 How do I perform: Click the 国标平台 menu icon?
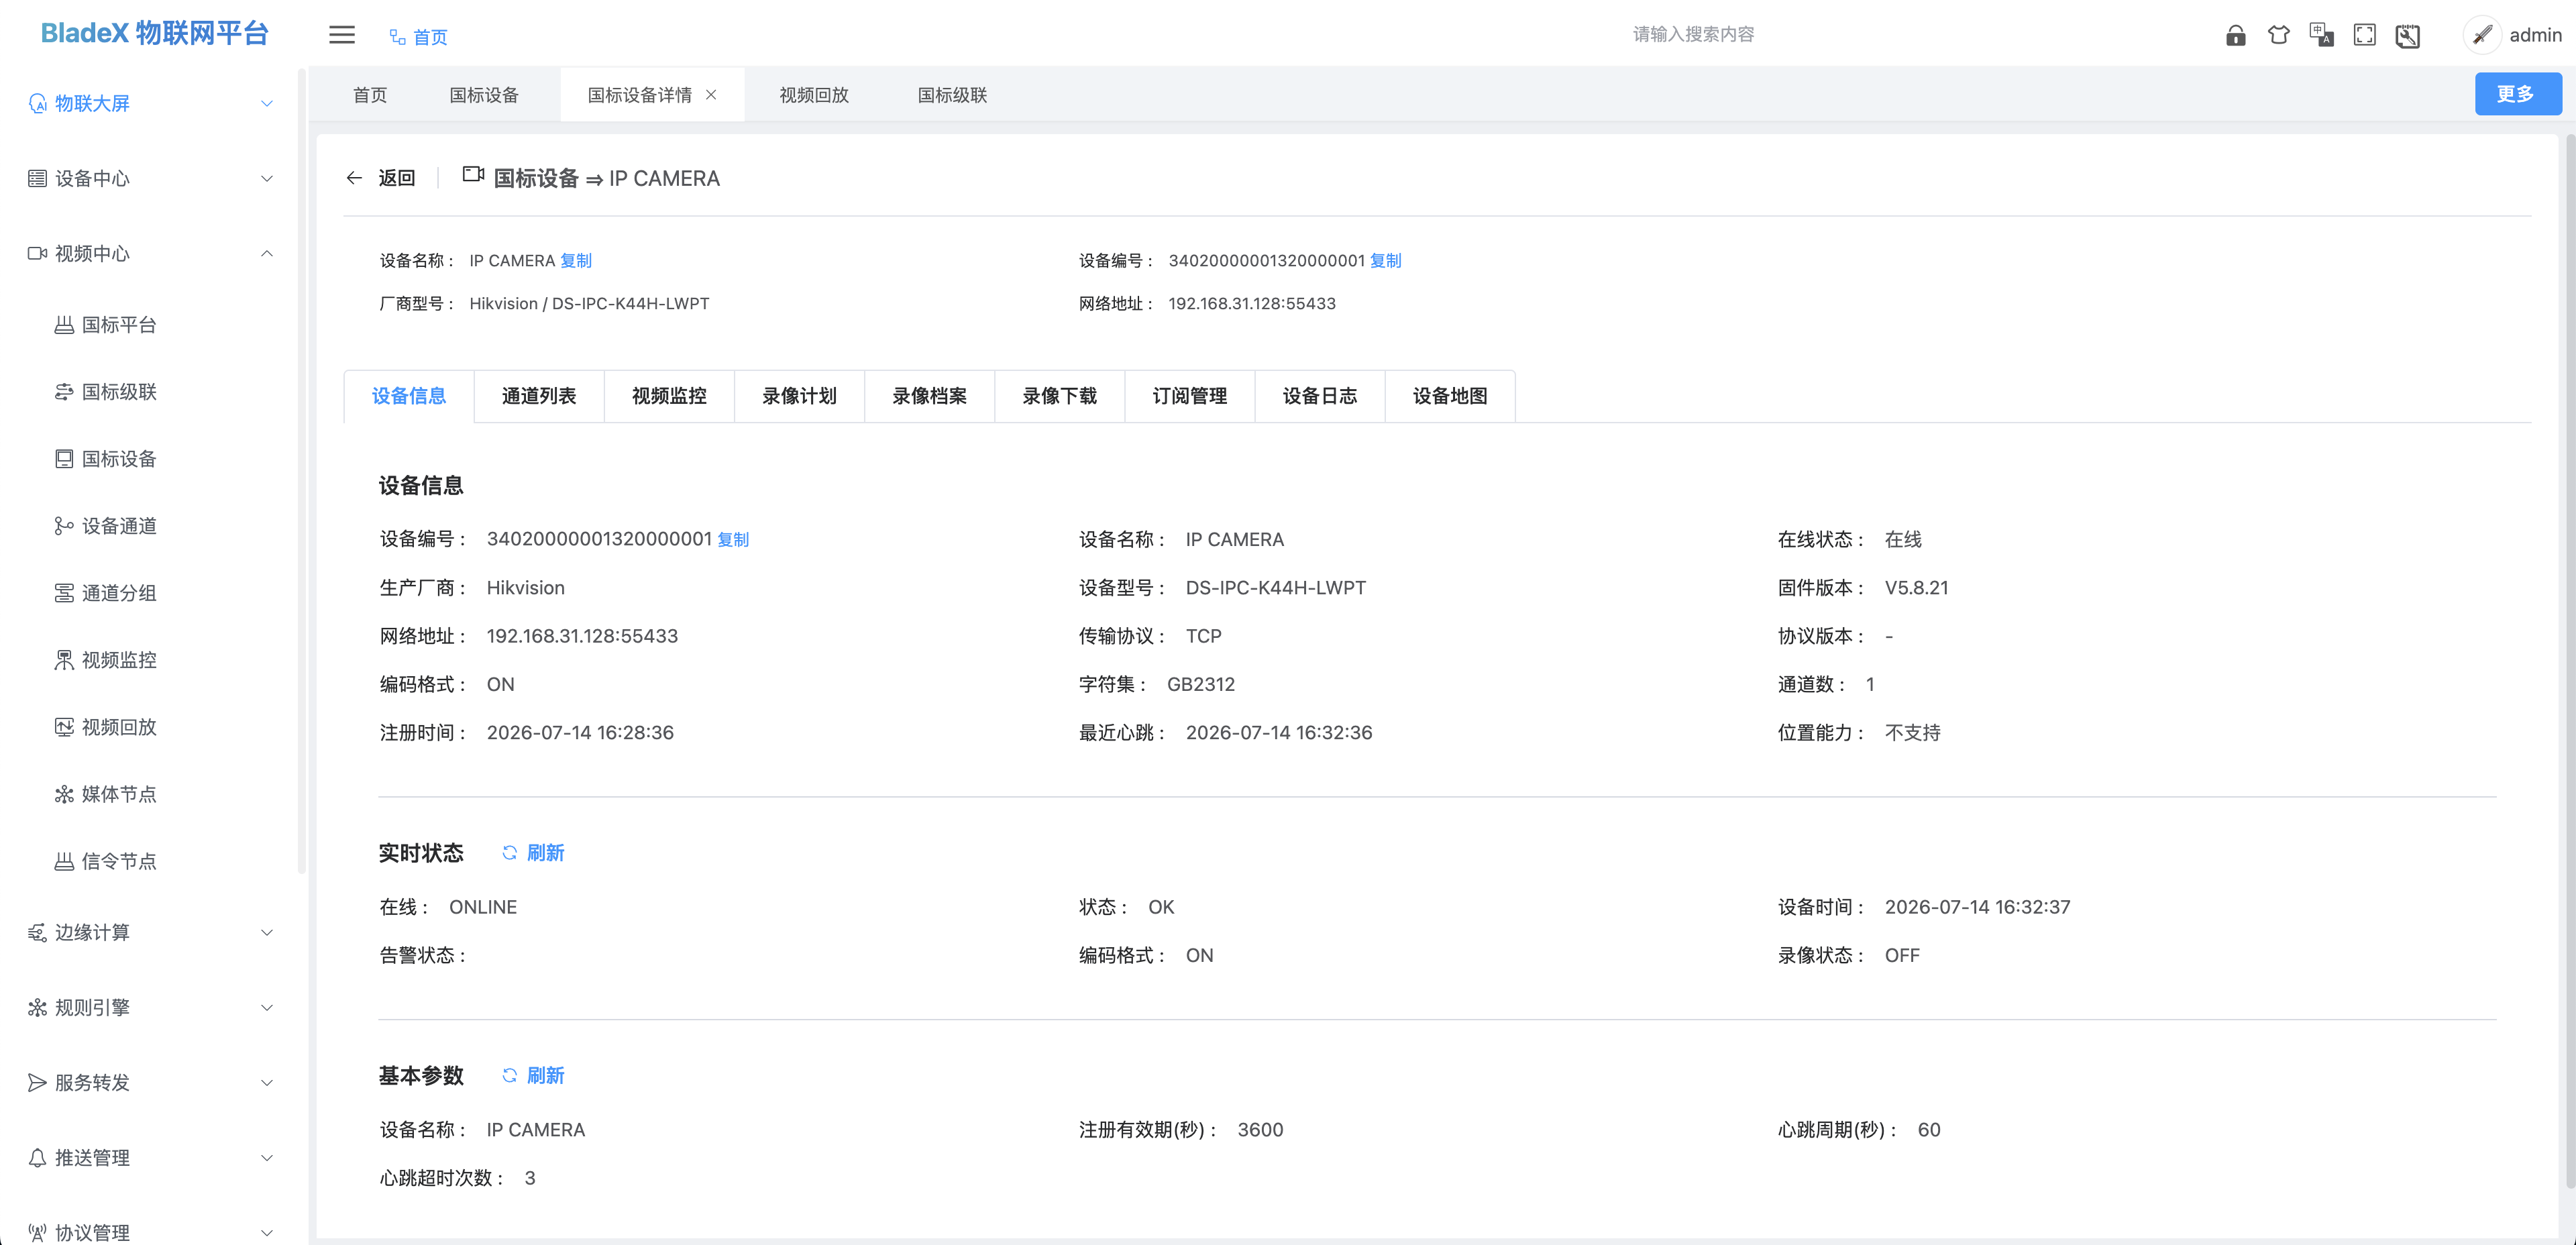[x=64, y=325]
